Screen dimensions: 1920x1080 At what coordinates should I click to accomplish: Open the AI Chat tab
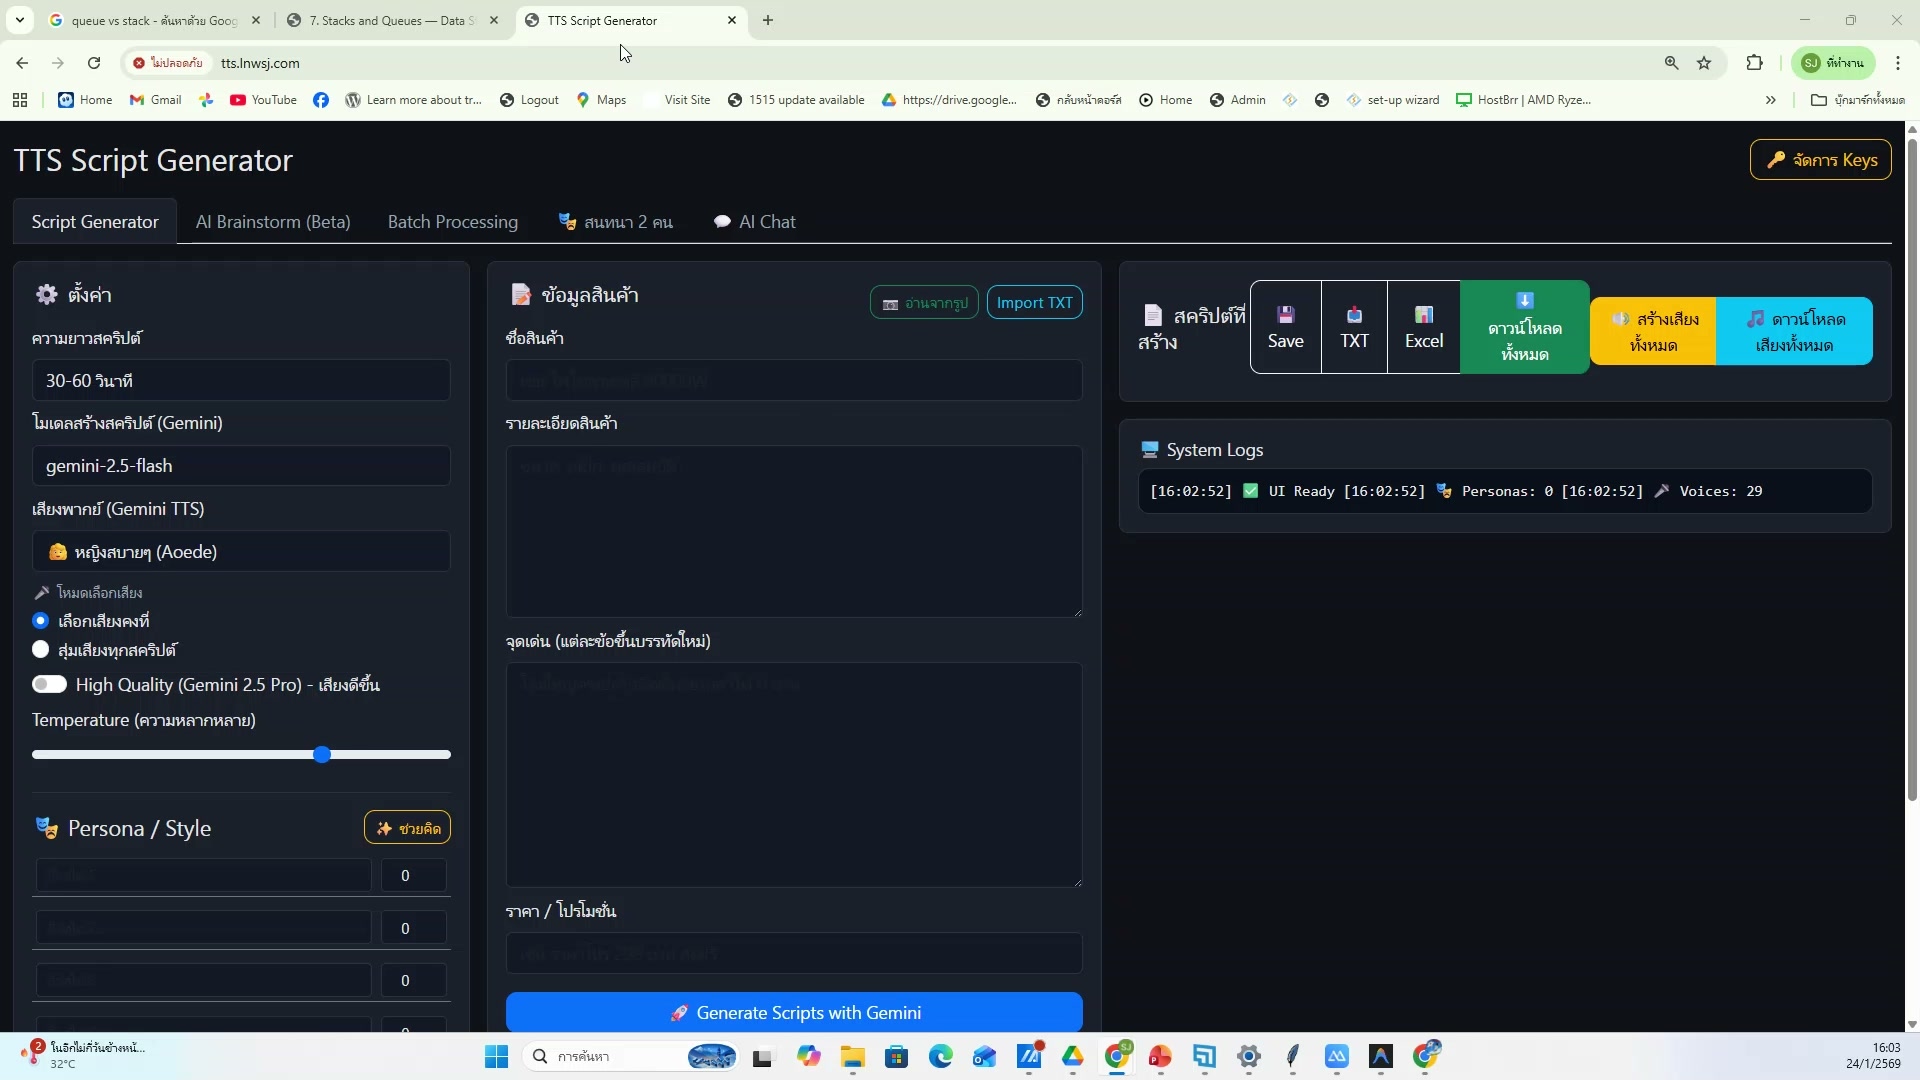click(x=755, y=222)
